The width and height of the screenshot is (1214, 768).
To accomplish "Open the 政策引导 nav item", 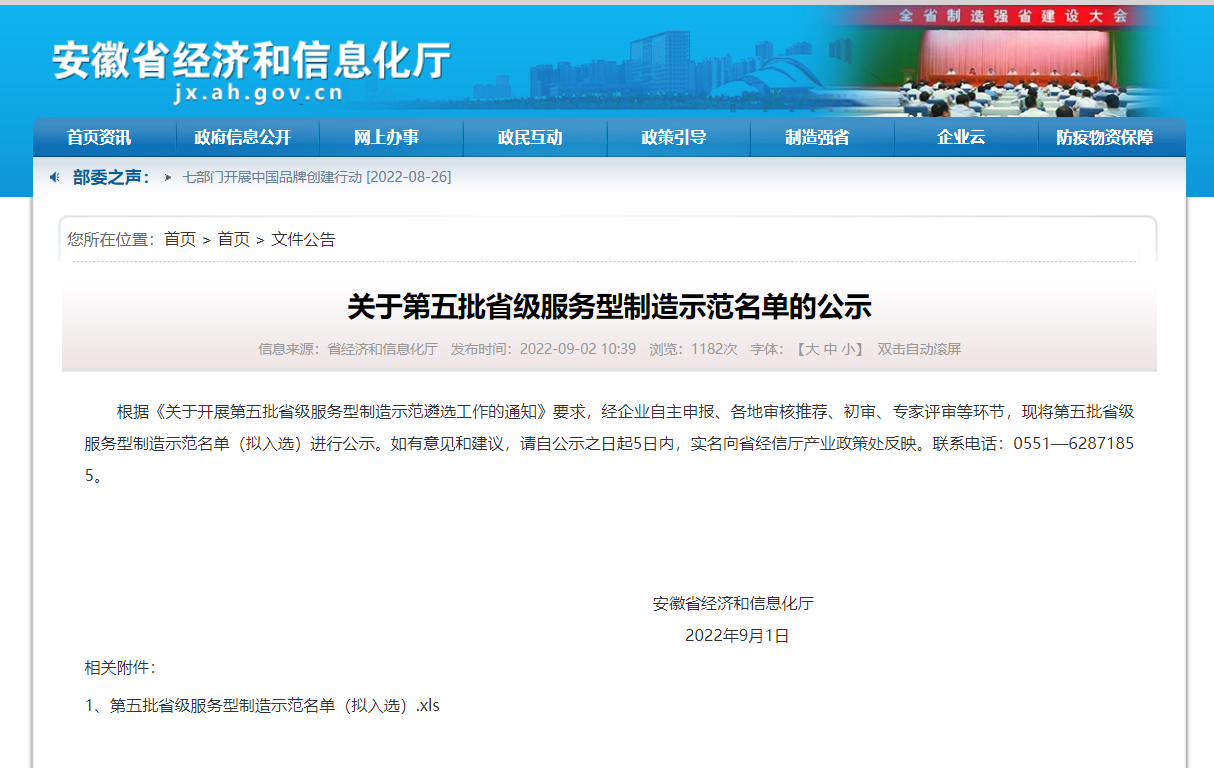I will pos(674,138).
